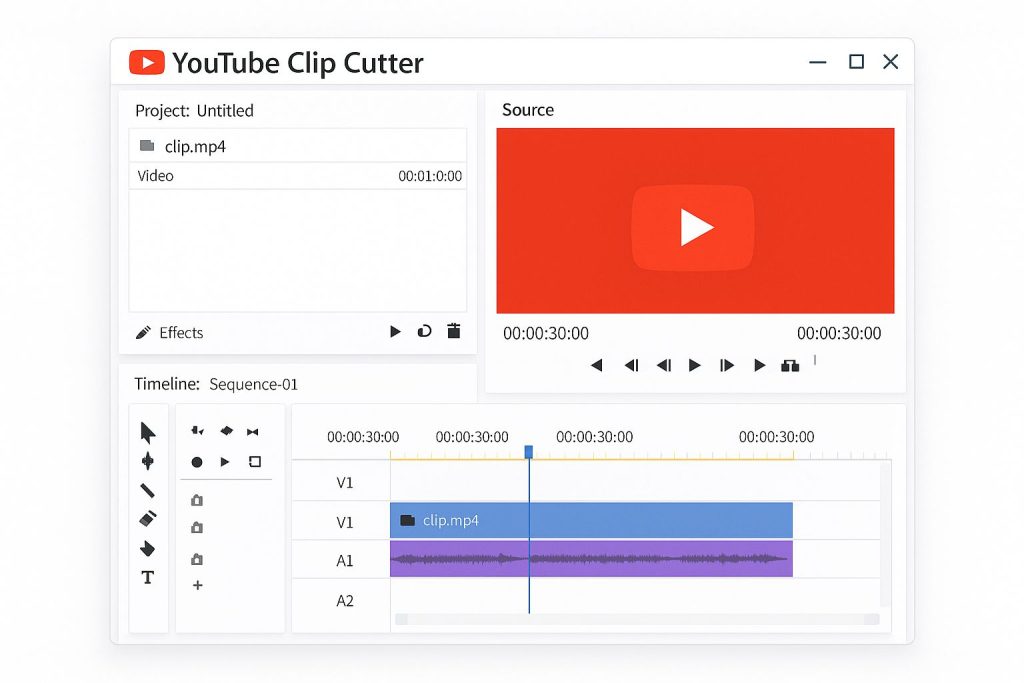The image size is (1024, 683).
Task: Click the square loop-stop icon
Action: click(255, 462)
